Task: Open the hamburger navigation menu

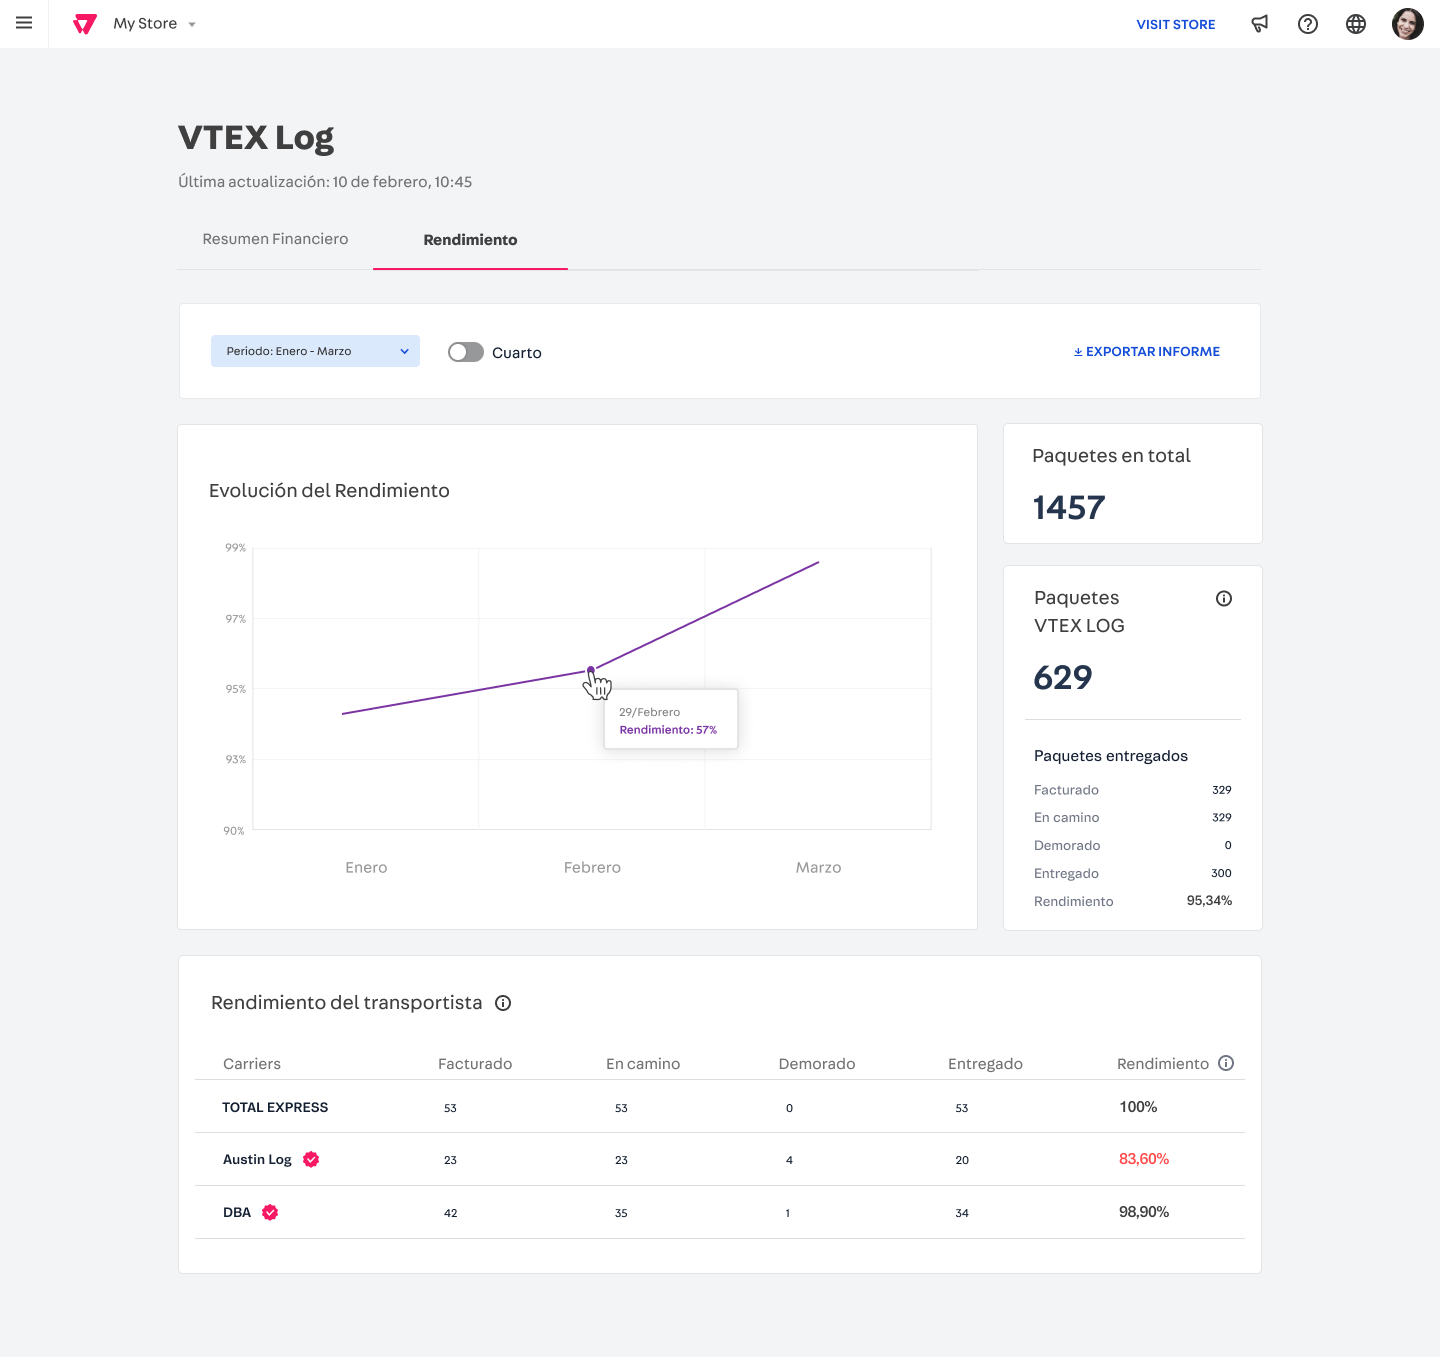Action: coord(24,24)
